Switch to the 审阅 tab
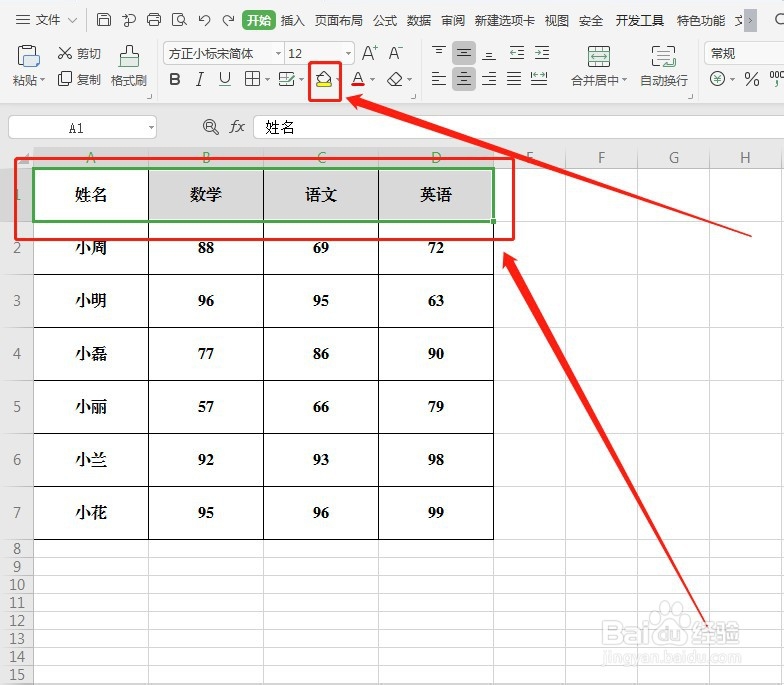 (453, 20)
